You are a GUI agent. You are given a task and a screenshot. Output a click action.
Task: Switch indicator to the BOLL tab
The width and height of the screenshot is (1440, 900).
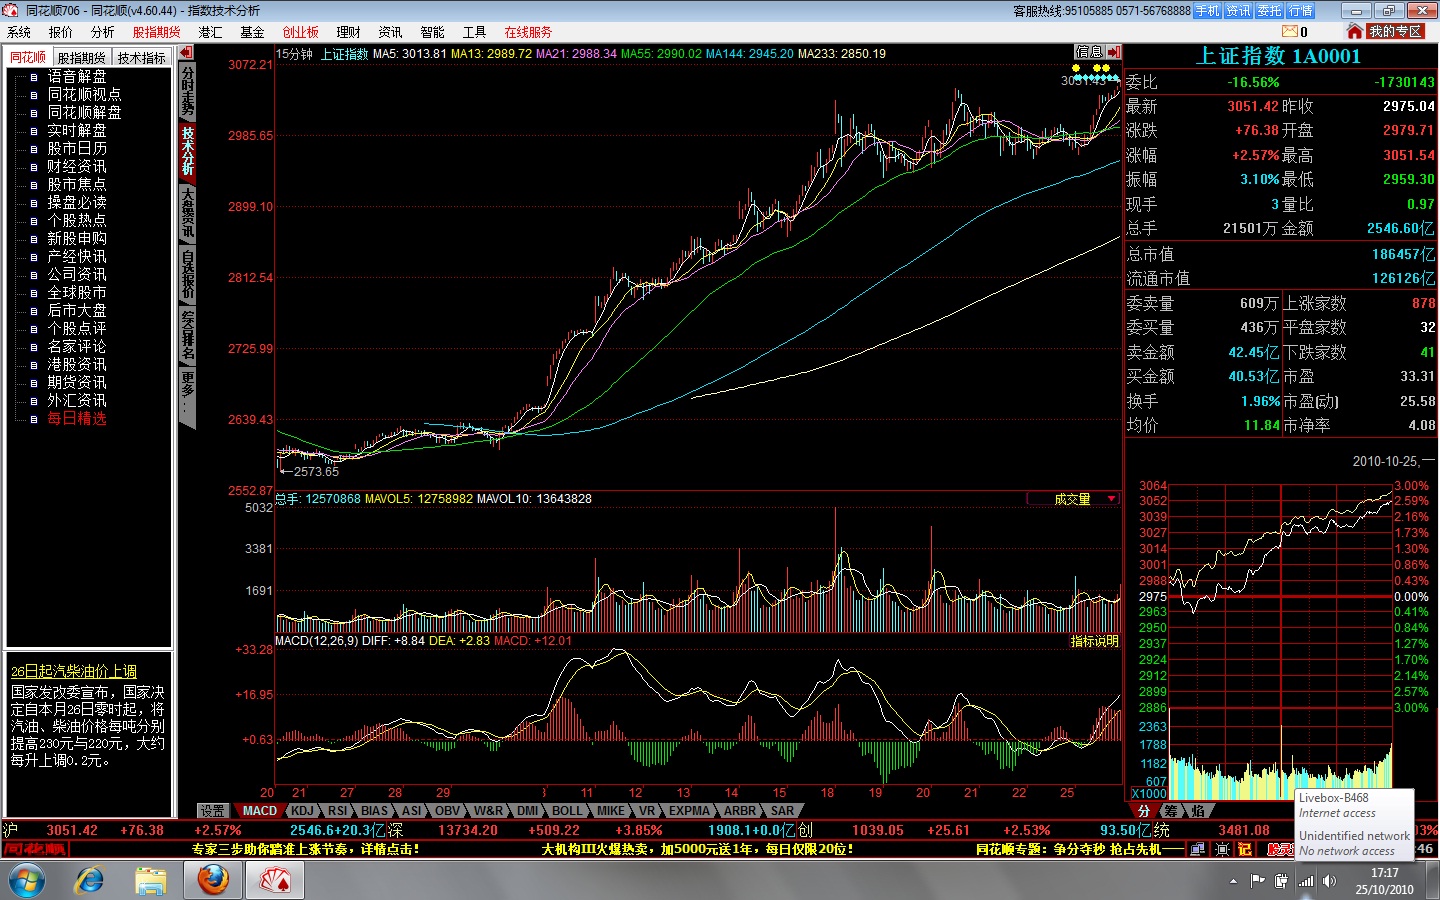coord(567,811)
